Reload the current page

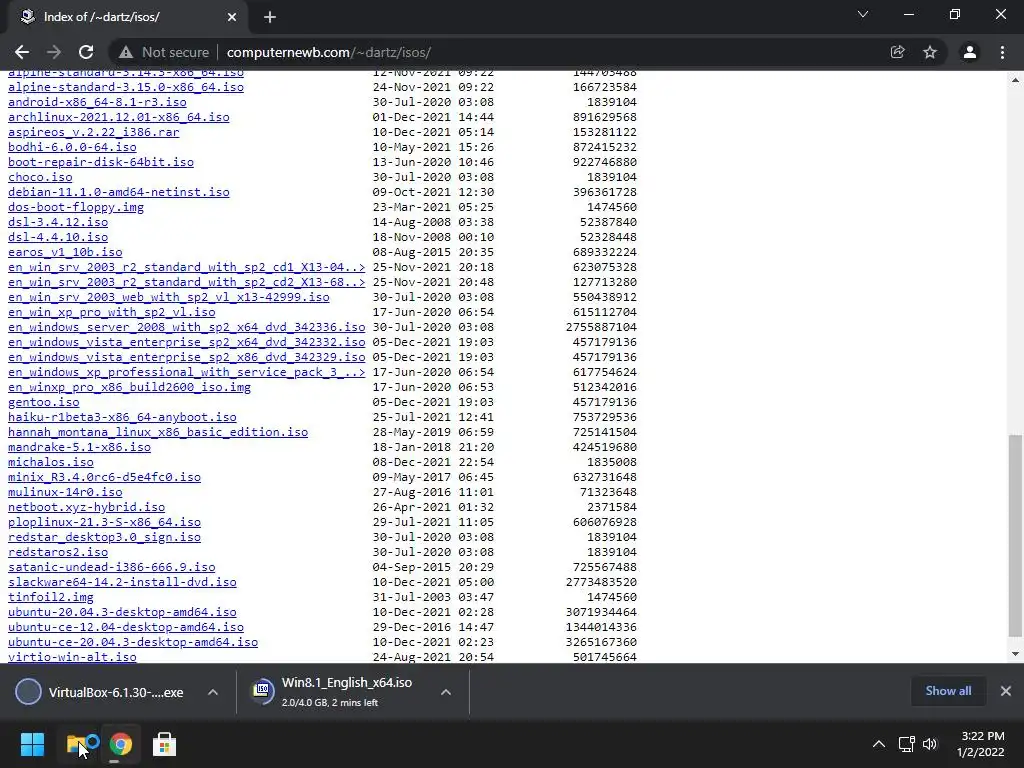tap(86, 52)
